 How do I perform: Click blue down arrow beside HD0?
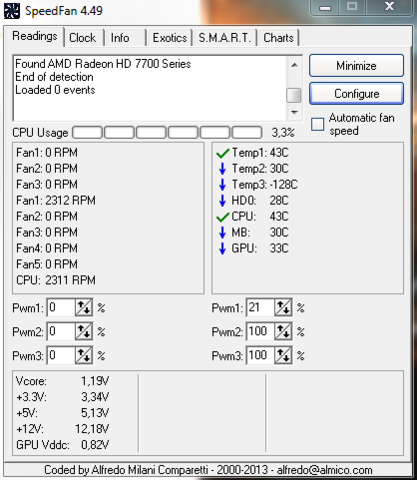(x=222, y=201)
